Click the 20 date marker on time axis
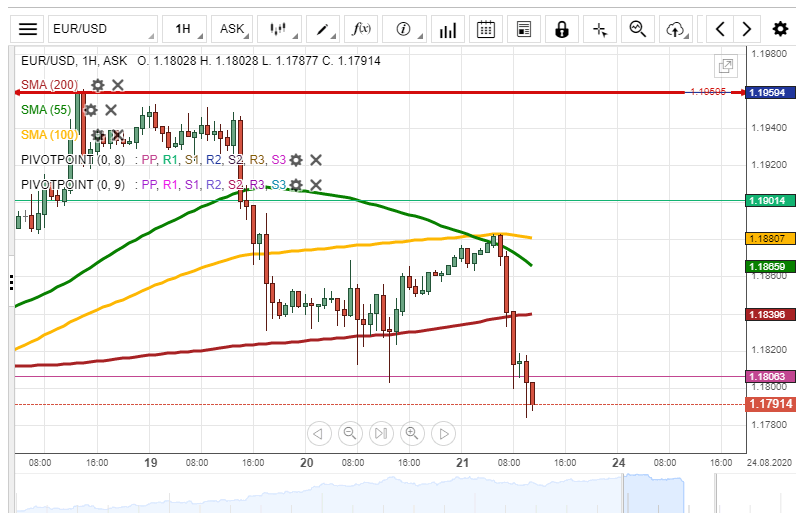Image resolution: width=802 pixels, height=520 pixels. pos(306,463)
